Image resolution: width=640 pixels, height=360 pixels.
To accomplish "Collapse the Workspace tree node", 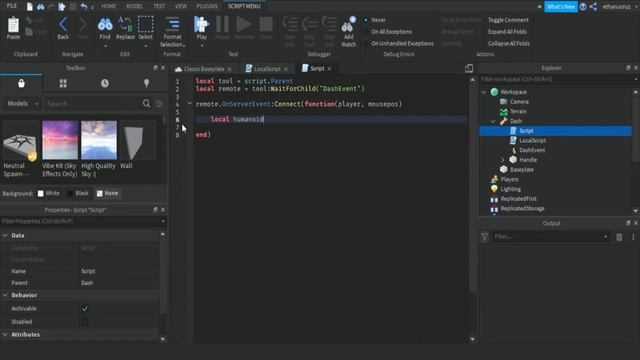I will [x=484, y=92].
